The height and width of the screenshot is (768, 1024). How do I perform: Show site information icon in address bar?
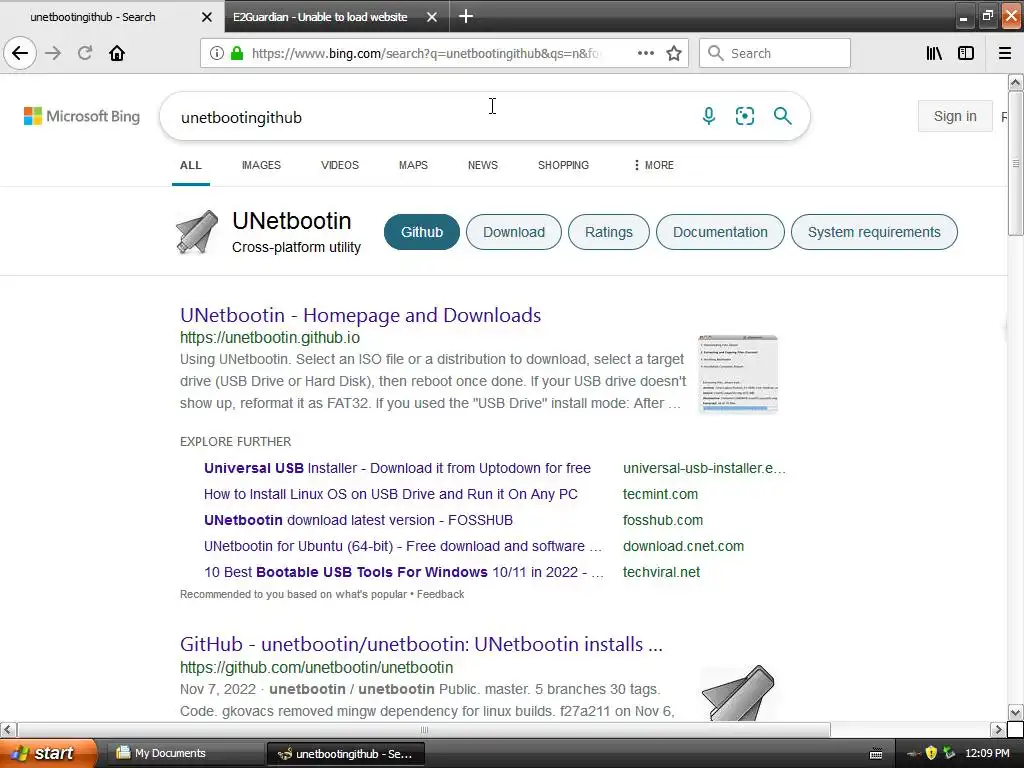[x=216, y=53]
